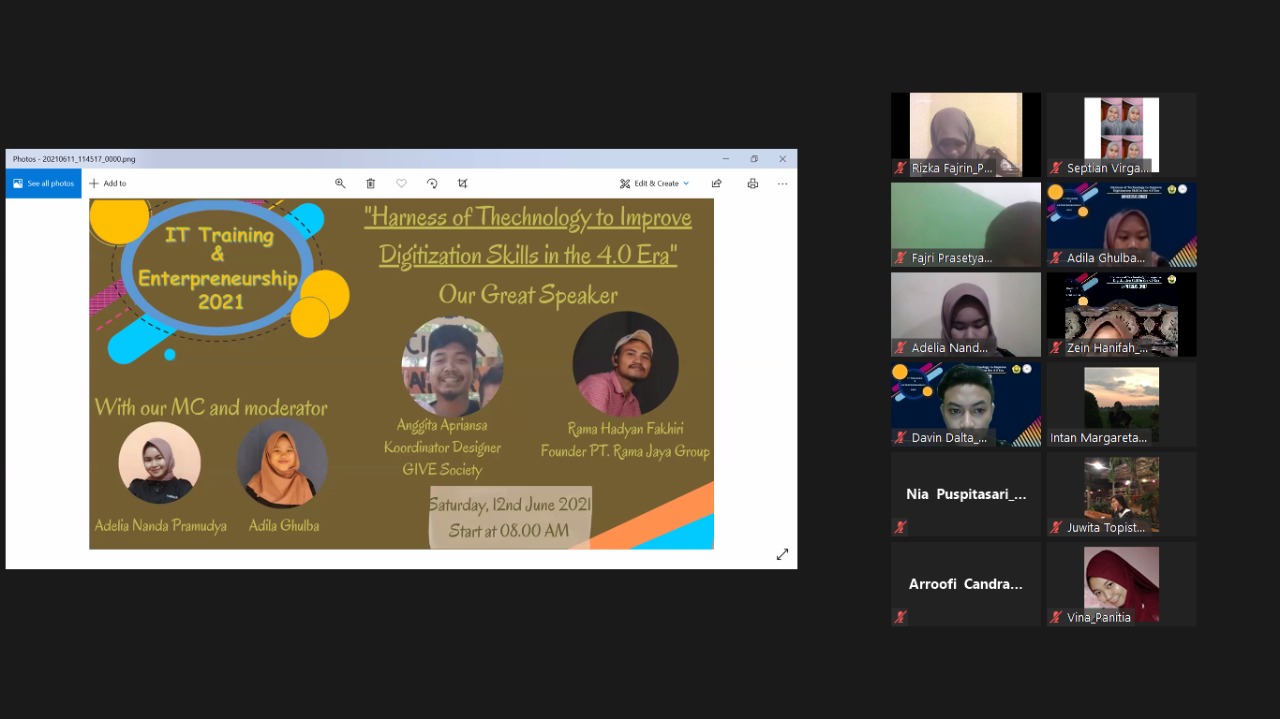Click Nia Puspitasari participant tile
This screenshot has height=719, width=1280.
click(x=965, y=494)
